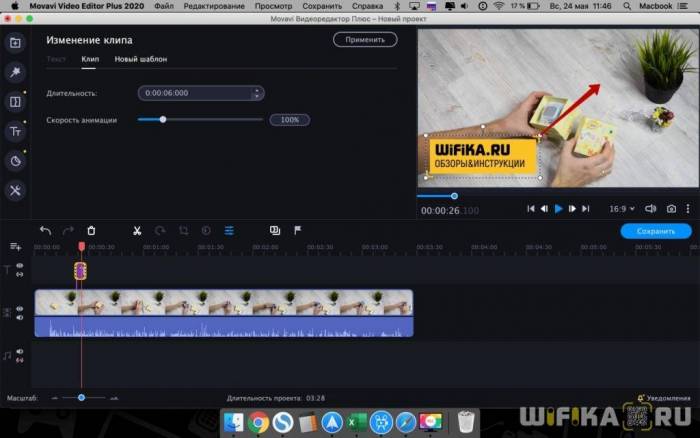Open the Transitions panel in the sidebar
Image resolution: width=700 pixels, height=438 pixels.
click(15, 102)
